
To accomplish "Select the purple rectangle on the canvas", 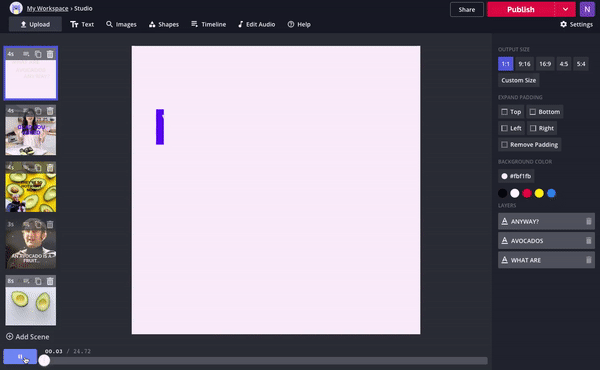I will 160,127.
